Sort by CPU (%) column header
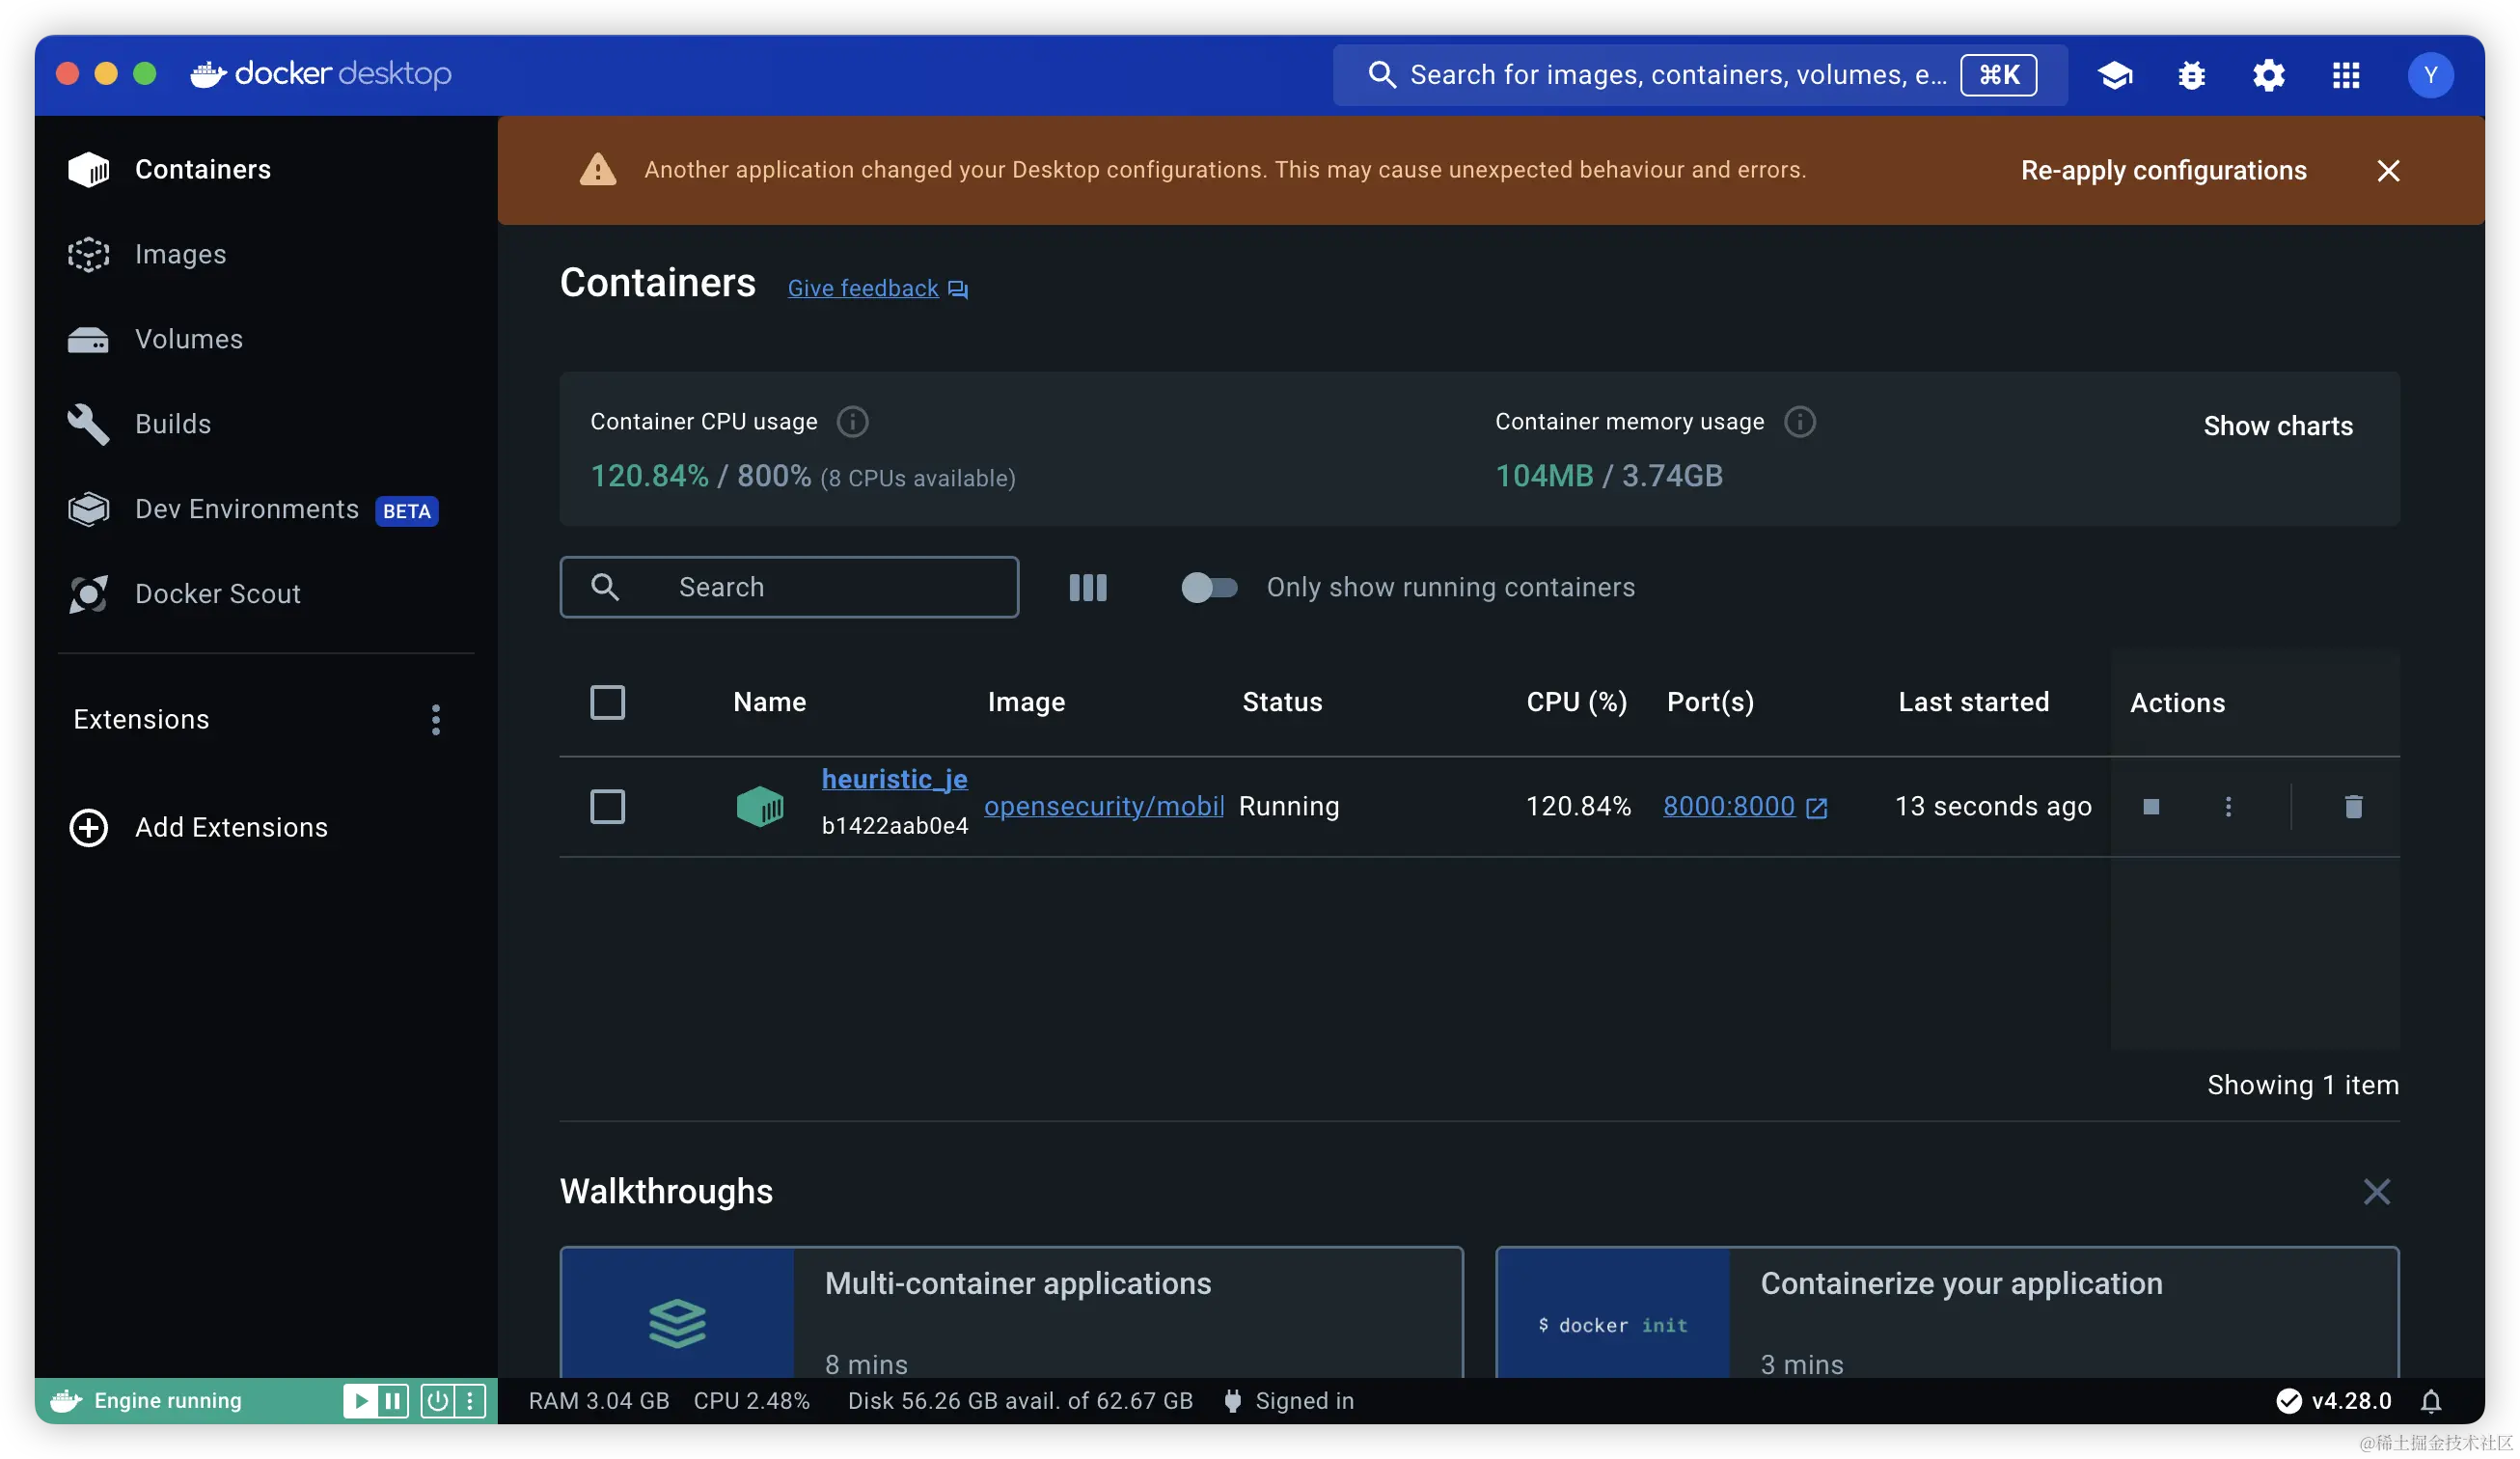Viewport: 2520px width, 1459px height. pos(1576,702)
